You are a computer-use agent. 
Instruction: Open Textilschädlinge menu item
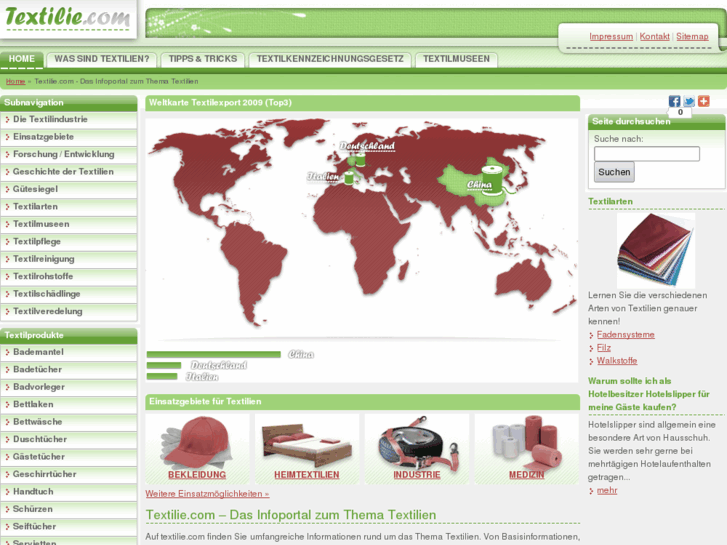click(x=69, y=294)
